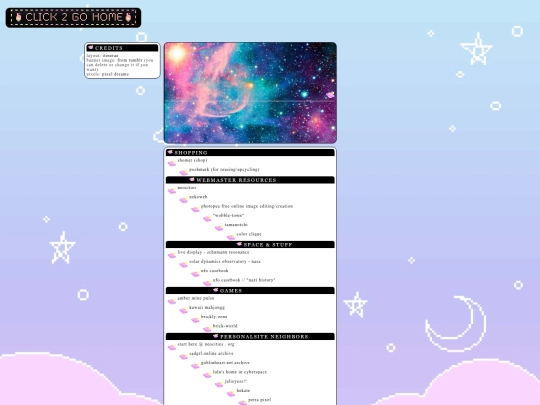Open the kawaii mahjongg link
The image size is (540, 405).
coord(207,308)
